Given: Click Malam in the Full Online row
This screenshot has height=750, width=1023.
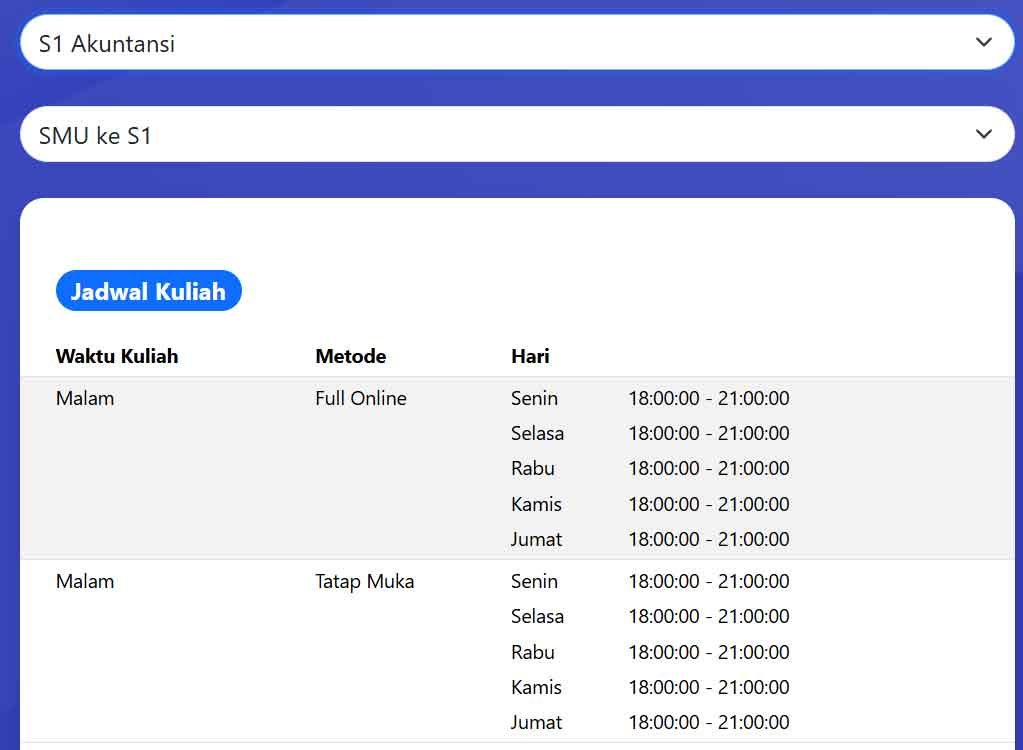Looking at the screenshot, I should point(85,398).
